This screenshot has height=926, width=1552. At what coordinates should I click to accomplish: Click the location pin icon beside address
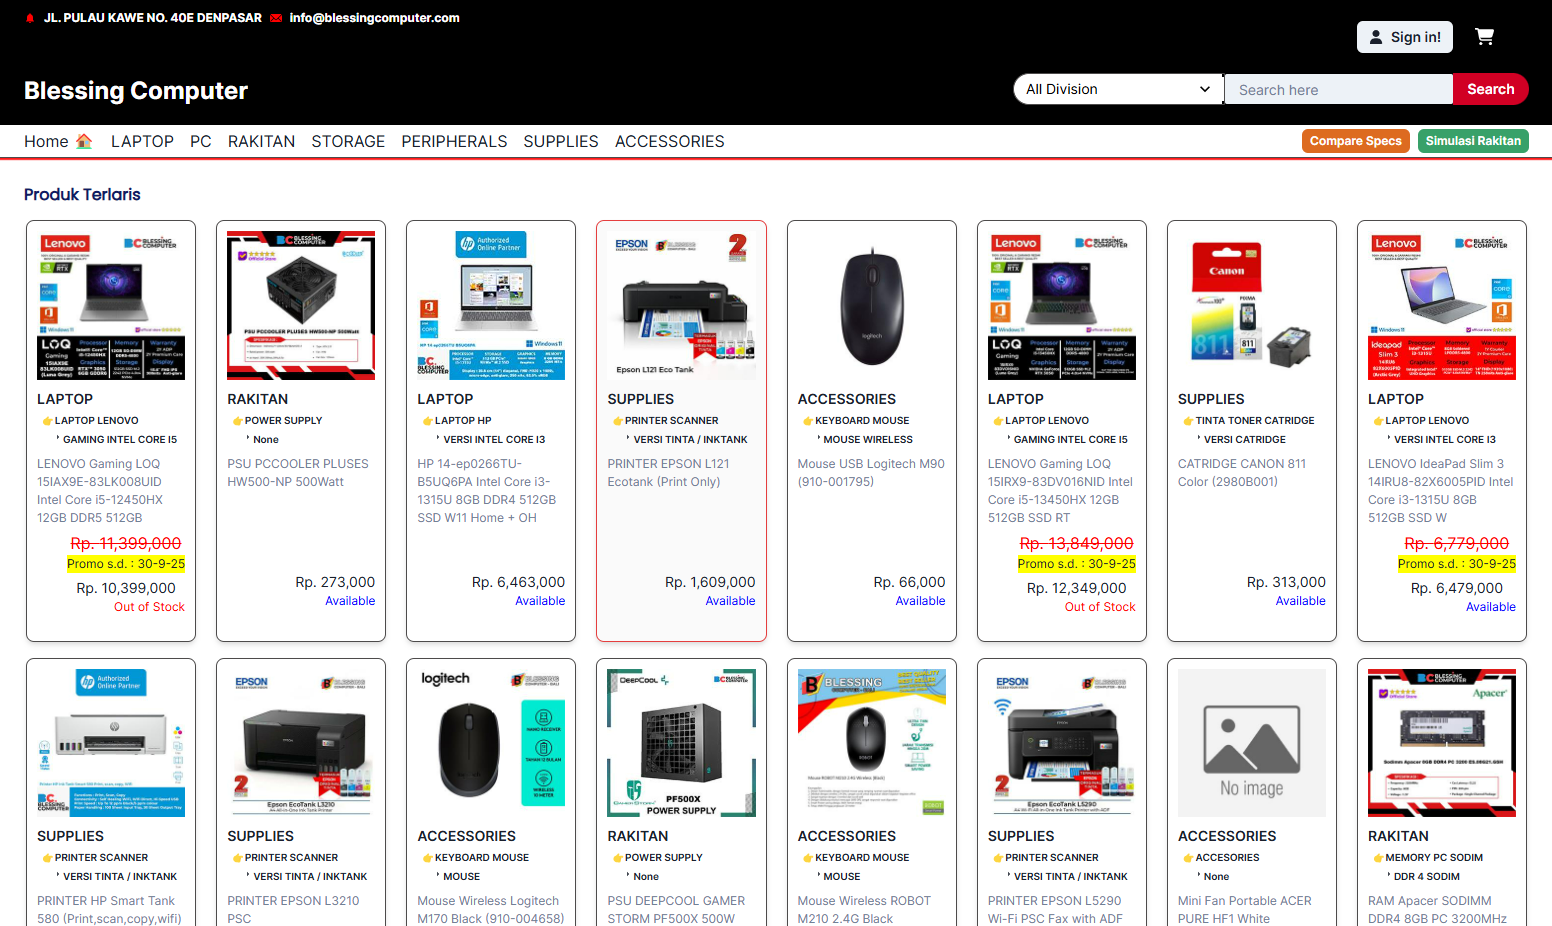coord(30,18)
